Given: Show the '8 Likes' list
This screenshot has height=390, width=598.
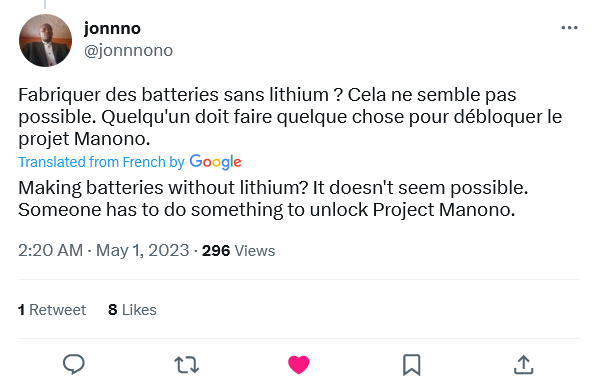Looking at the screenshot, I should (132, 310).
